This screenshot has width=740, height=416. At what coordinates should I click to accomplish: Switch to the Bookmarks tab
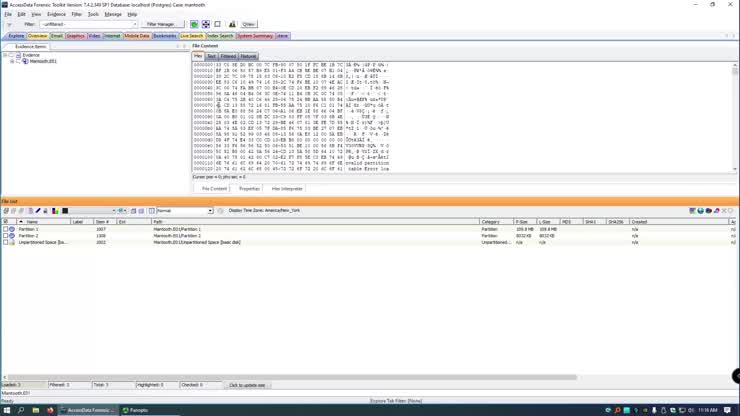(164, 36)
